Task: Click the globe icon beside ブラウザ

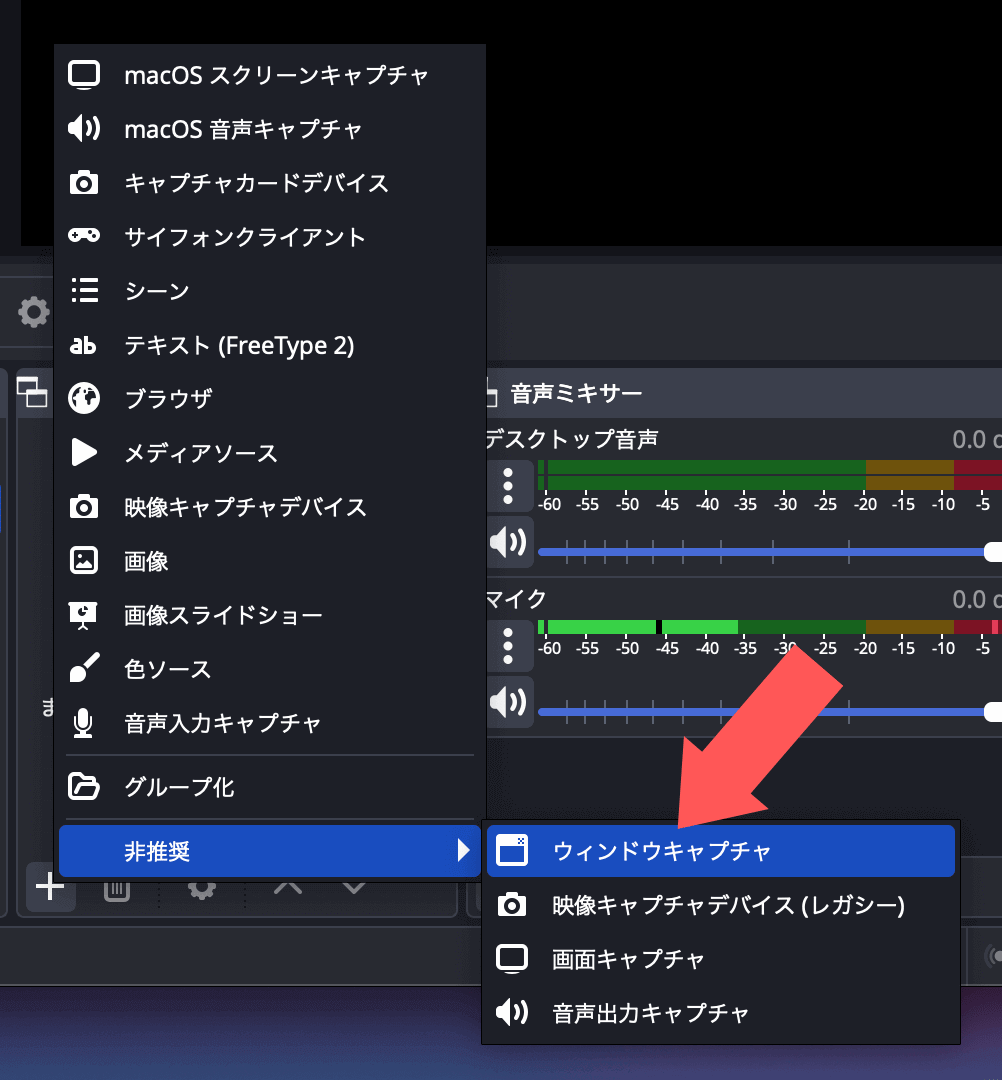Action: pos(84,399)
